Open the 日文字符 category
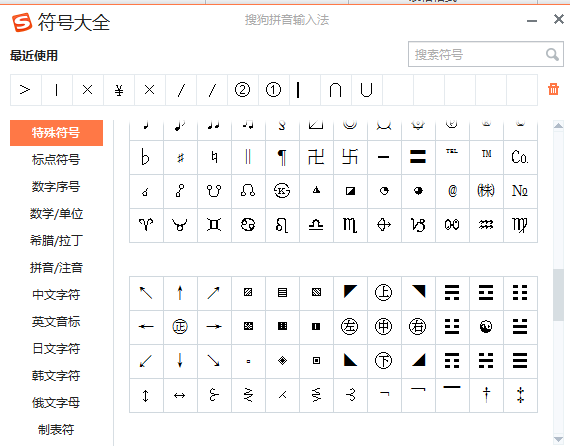The width and height of the screenshot is (570, 446). tap(56, 349)
